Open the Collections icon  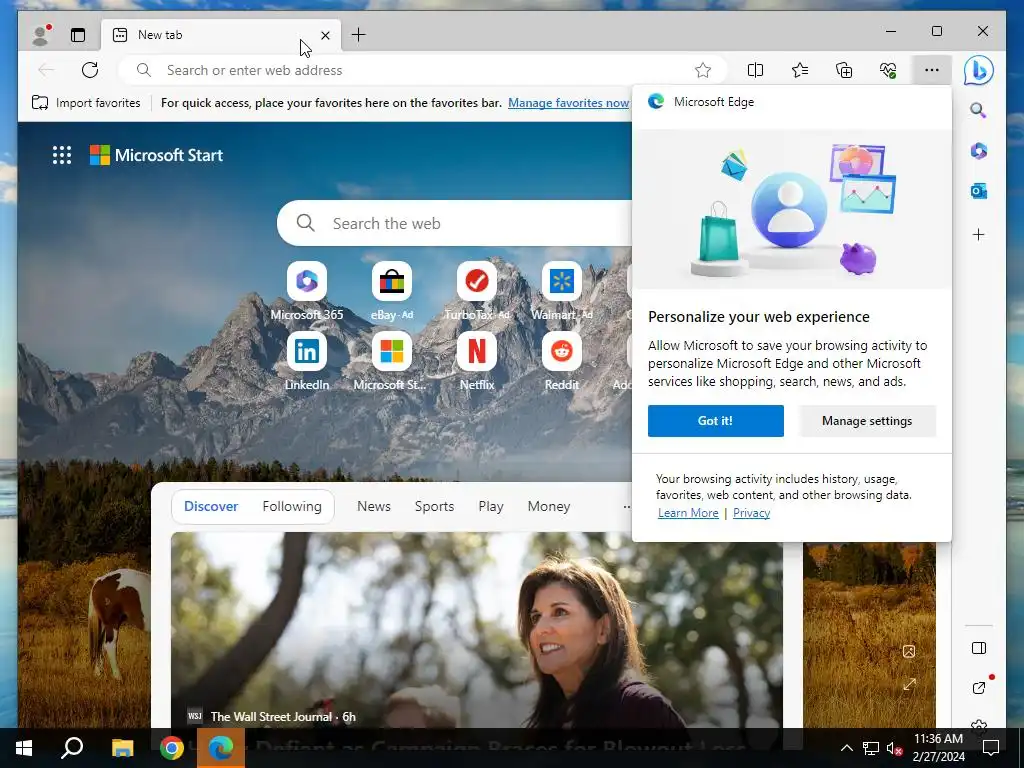tap(844, 70)
